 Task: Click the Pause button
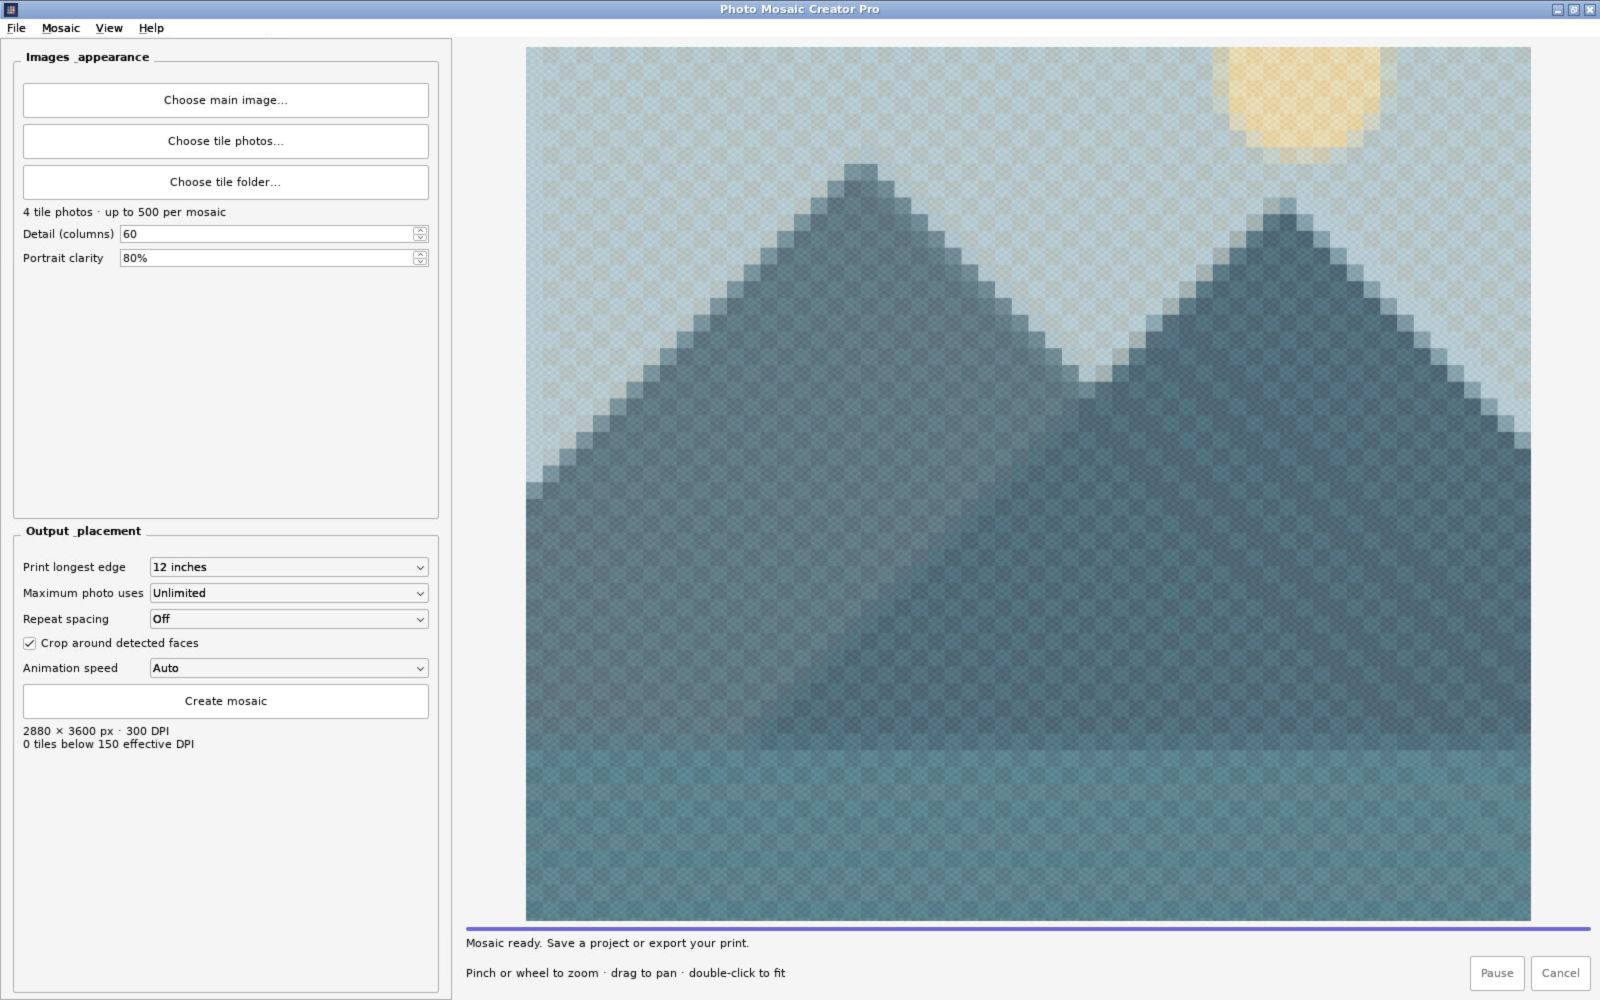tap(1497, 973)
